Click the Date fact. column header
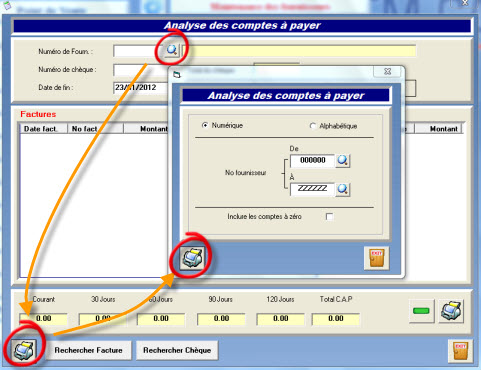481x370 pixels. [x=44, y=129]
